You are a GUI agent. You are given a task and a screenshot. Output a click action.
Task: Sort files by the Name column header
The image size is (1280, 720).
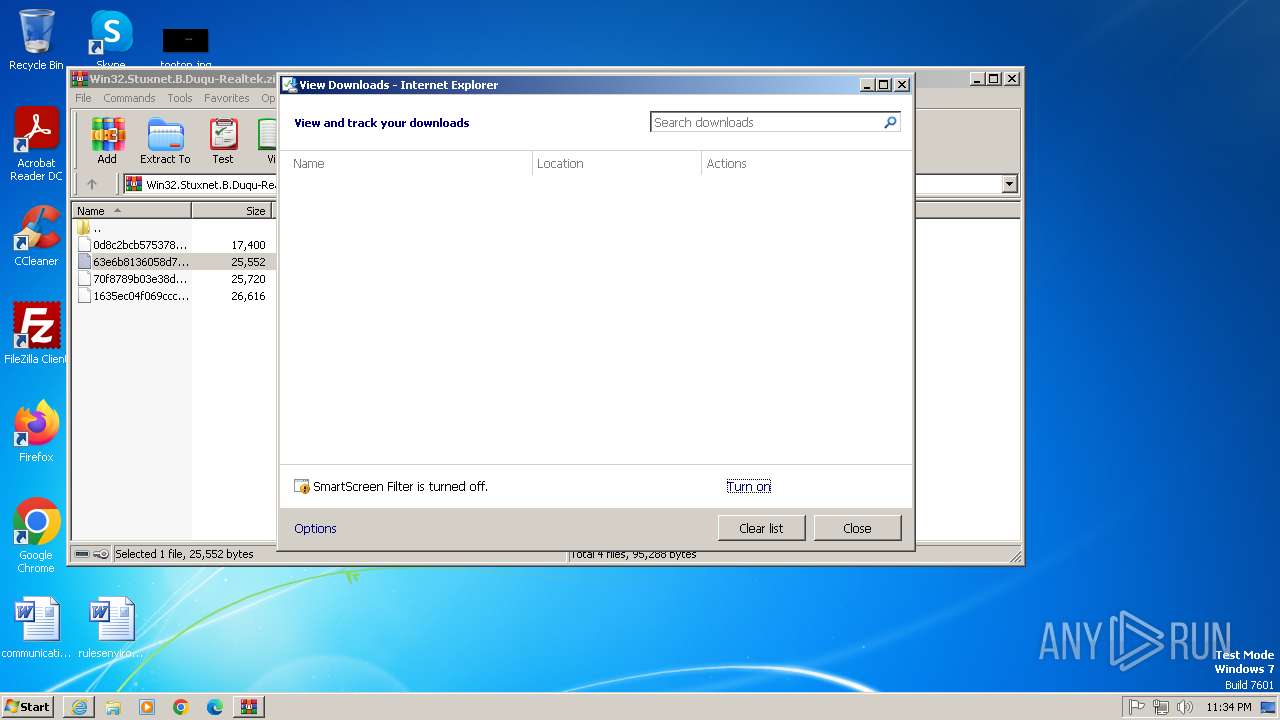point(132,211)
